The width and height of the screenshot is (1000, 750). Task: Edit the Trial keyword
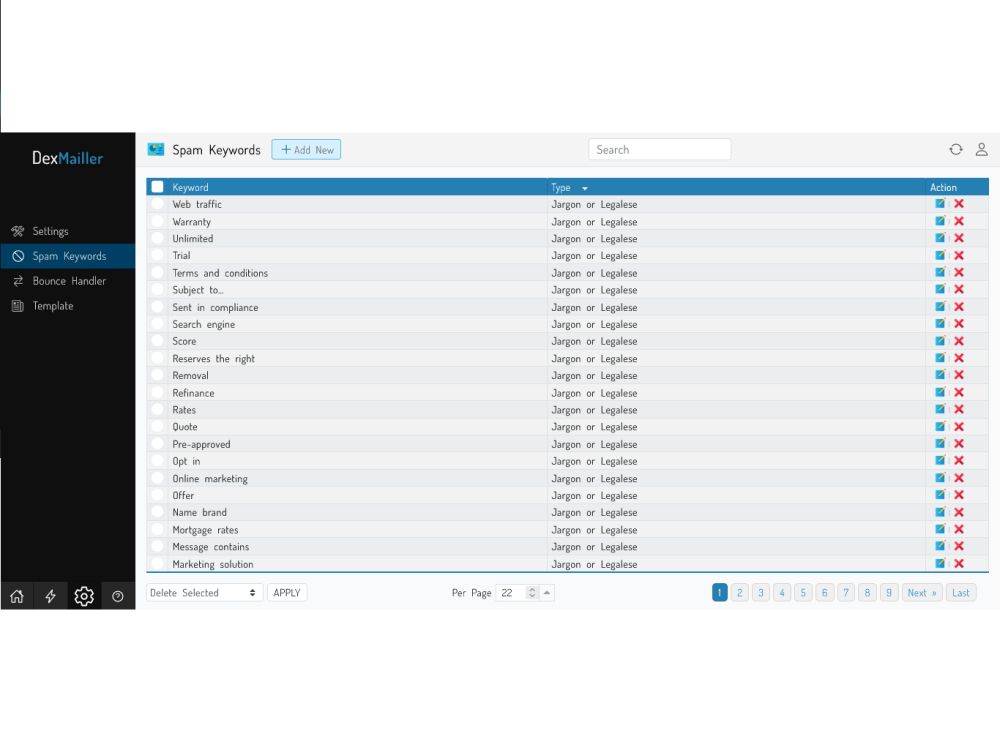click(x=940, y=255)
